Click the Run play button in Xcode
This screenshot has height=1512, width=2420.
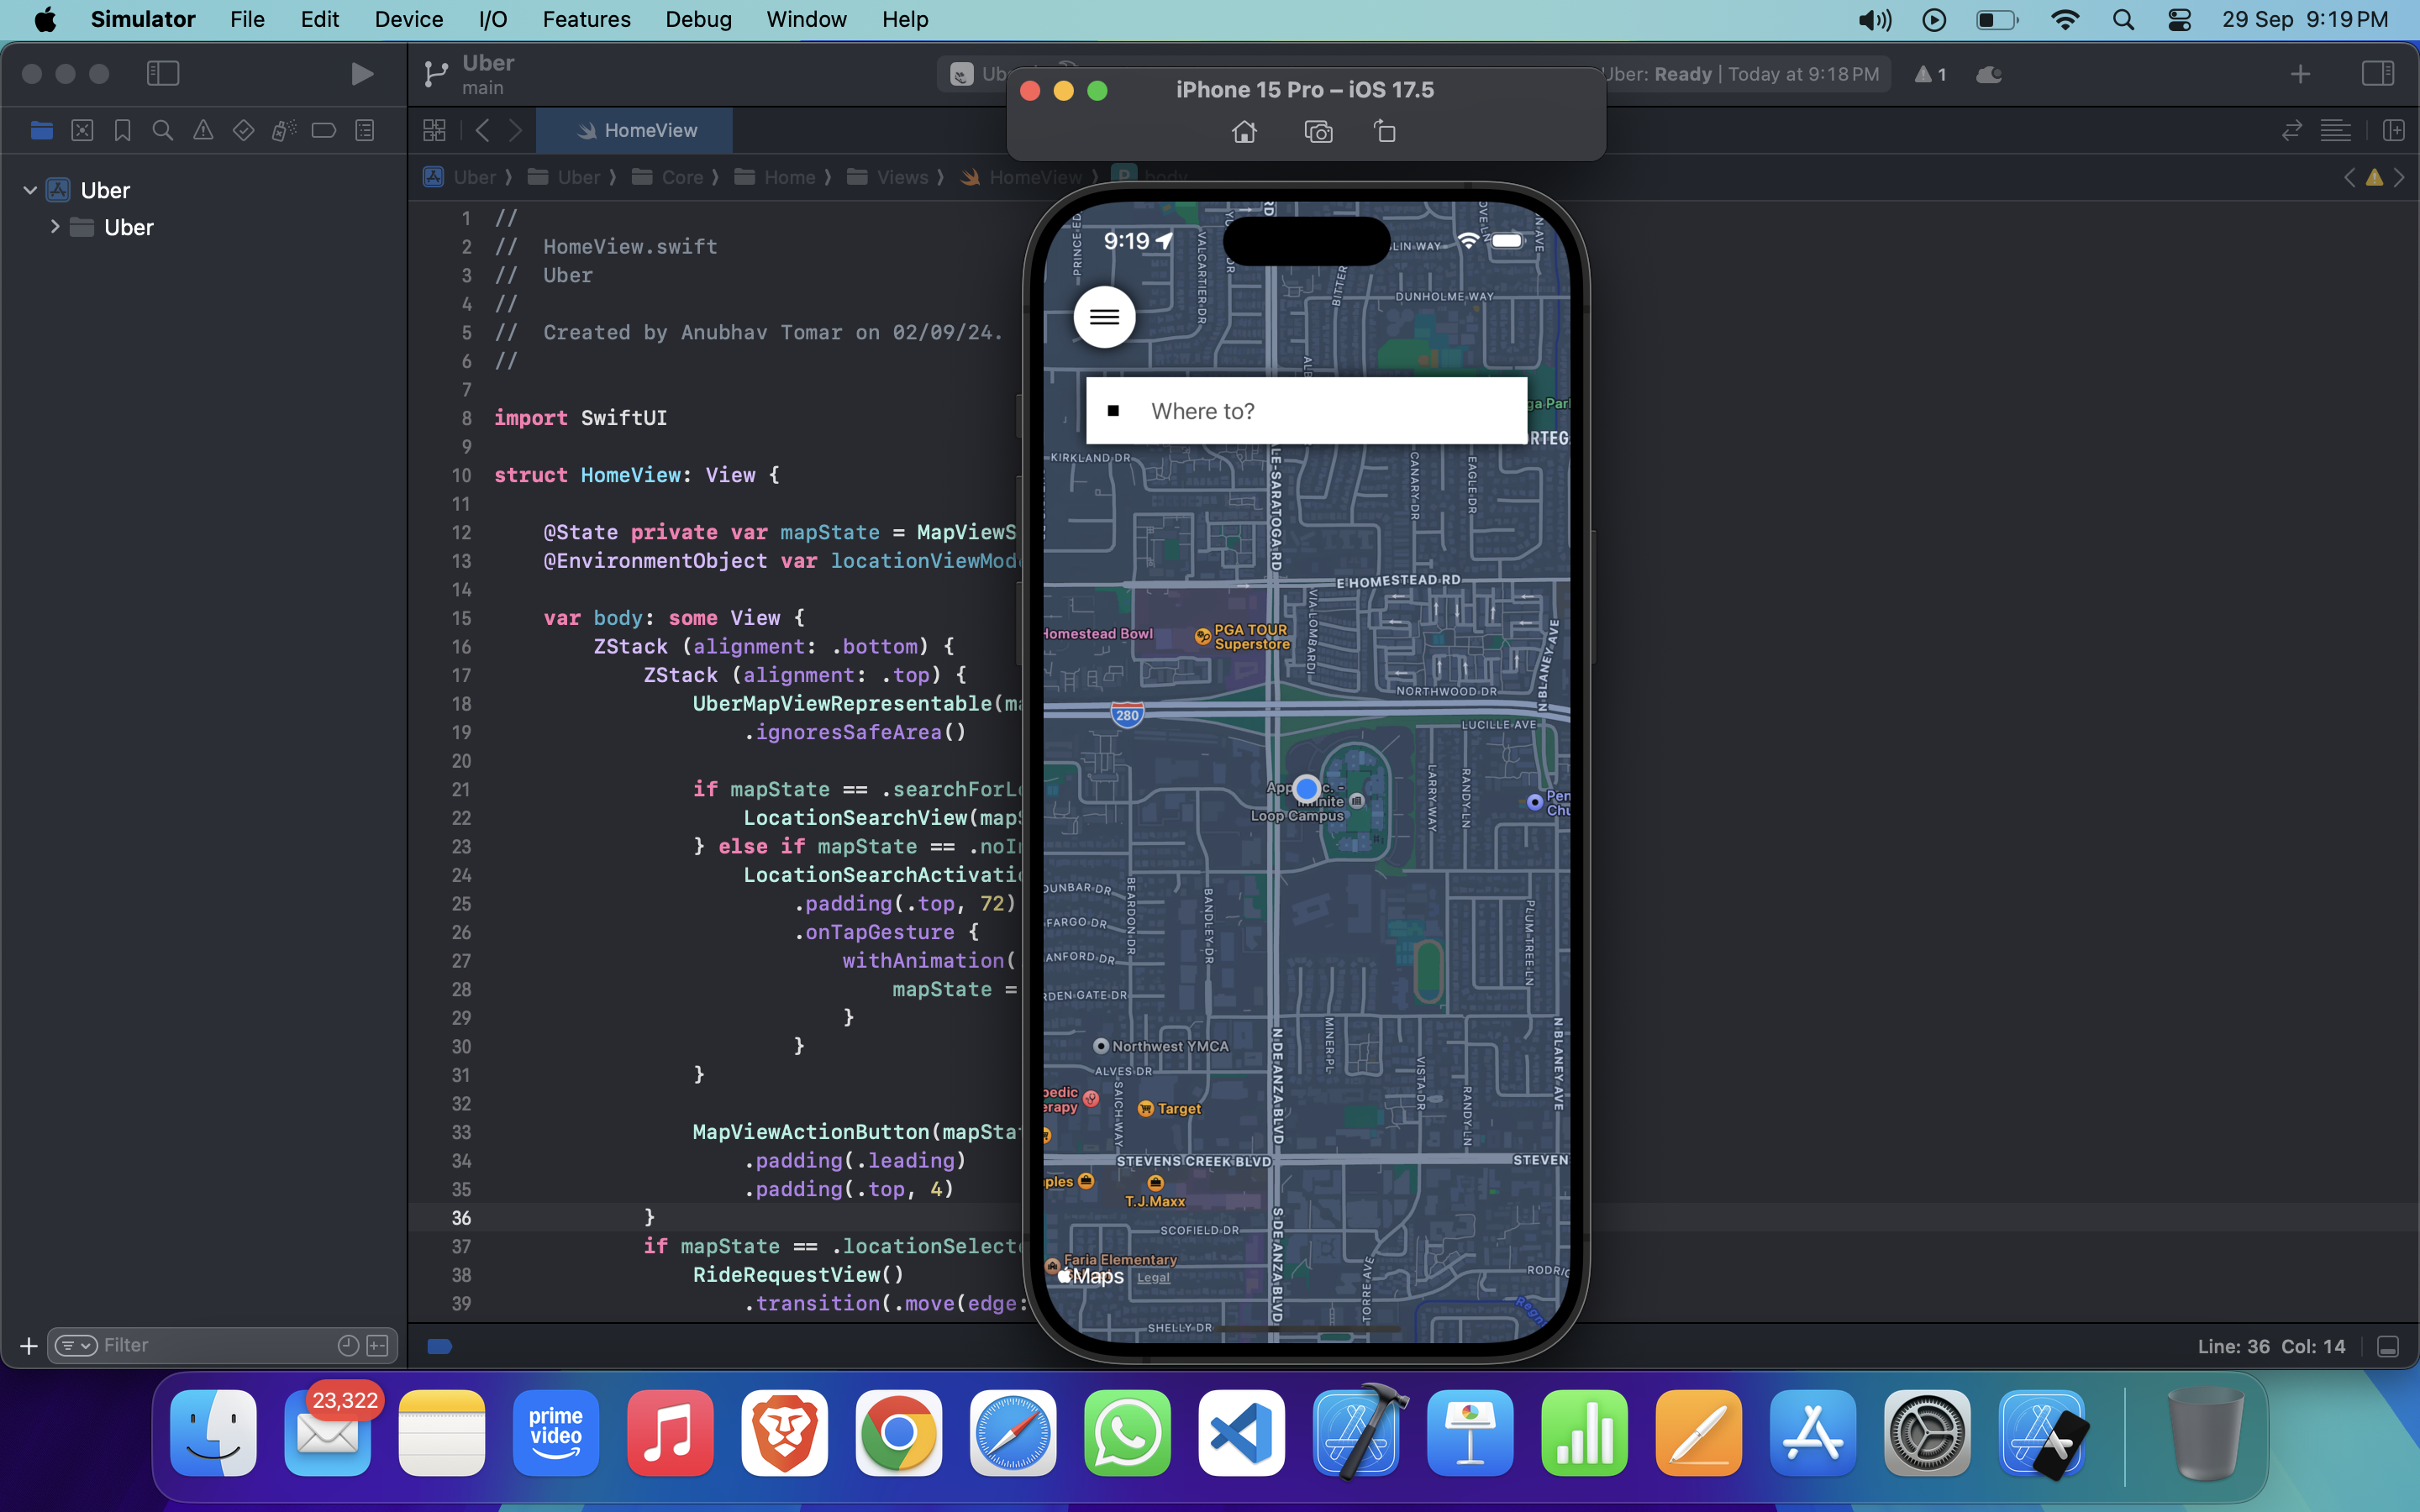click(x=362, y=74)
